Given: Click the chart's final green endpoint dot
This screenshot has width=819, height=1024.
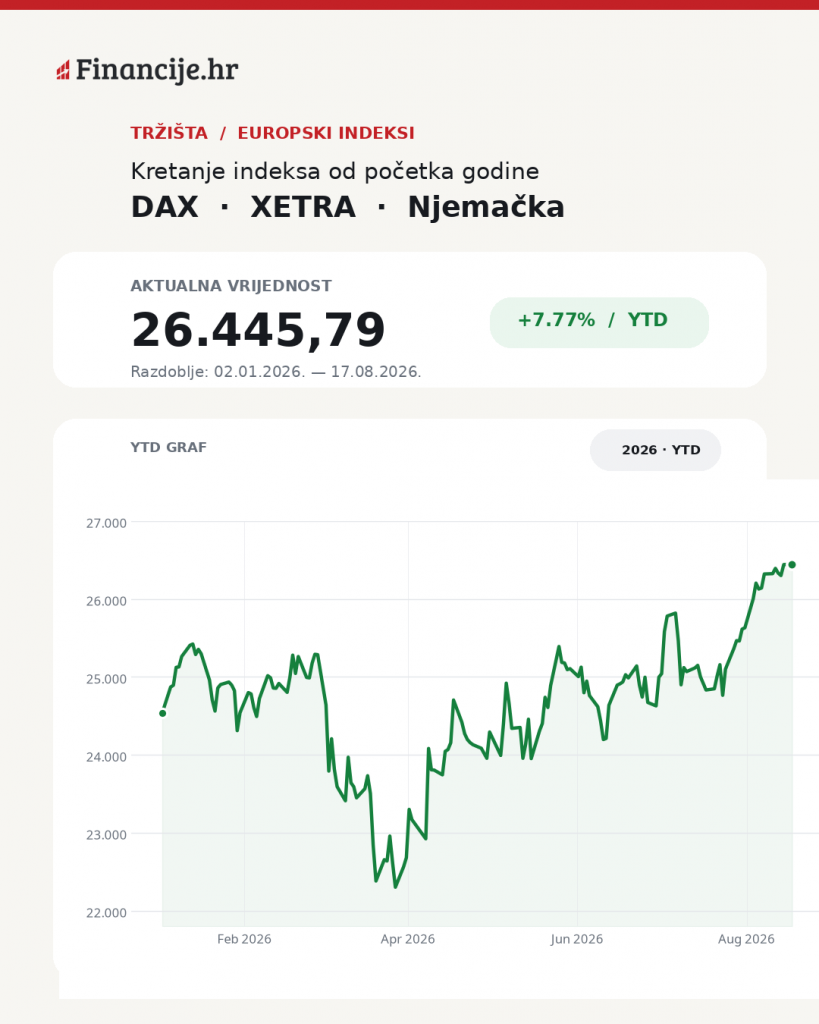Looking at the screenshot, I should click(x=792, y=565).
